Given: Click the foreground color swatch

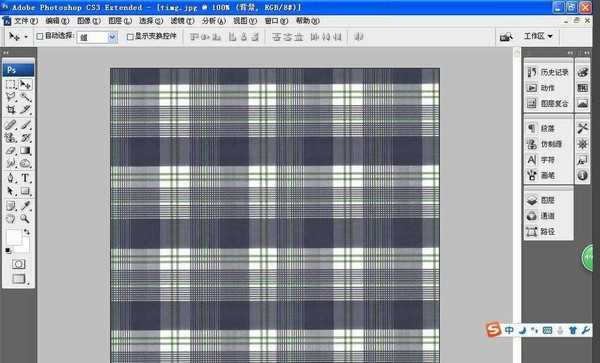Looking at the screenshot, I should click(x=14, y=237).
